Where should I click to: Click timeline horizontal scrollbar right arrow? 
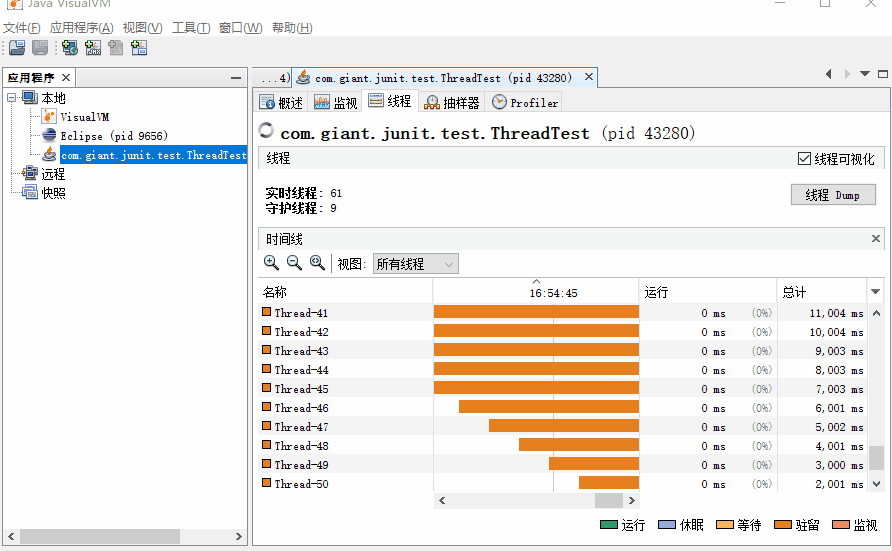pyautogui.click(x=631, y=500)
